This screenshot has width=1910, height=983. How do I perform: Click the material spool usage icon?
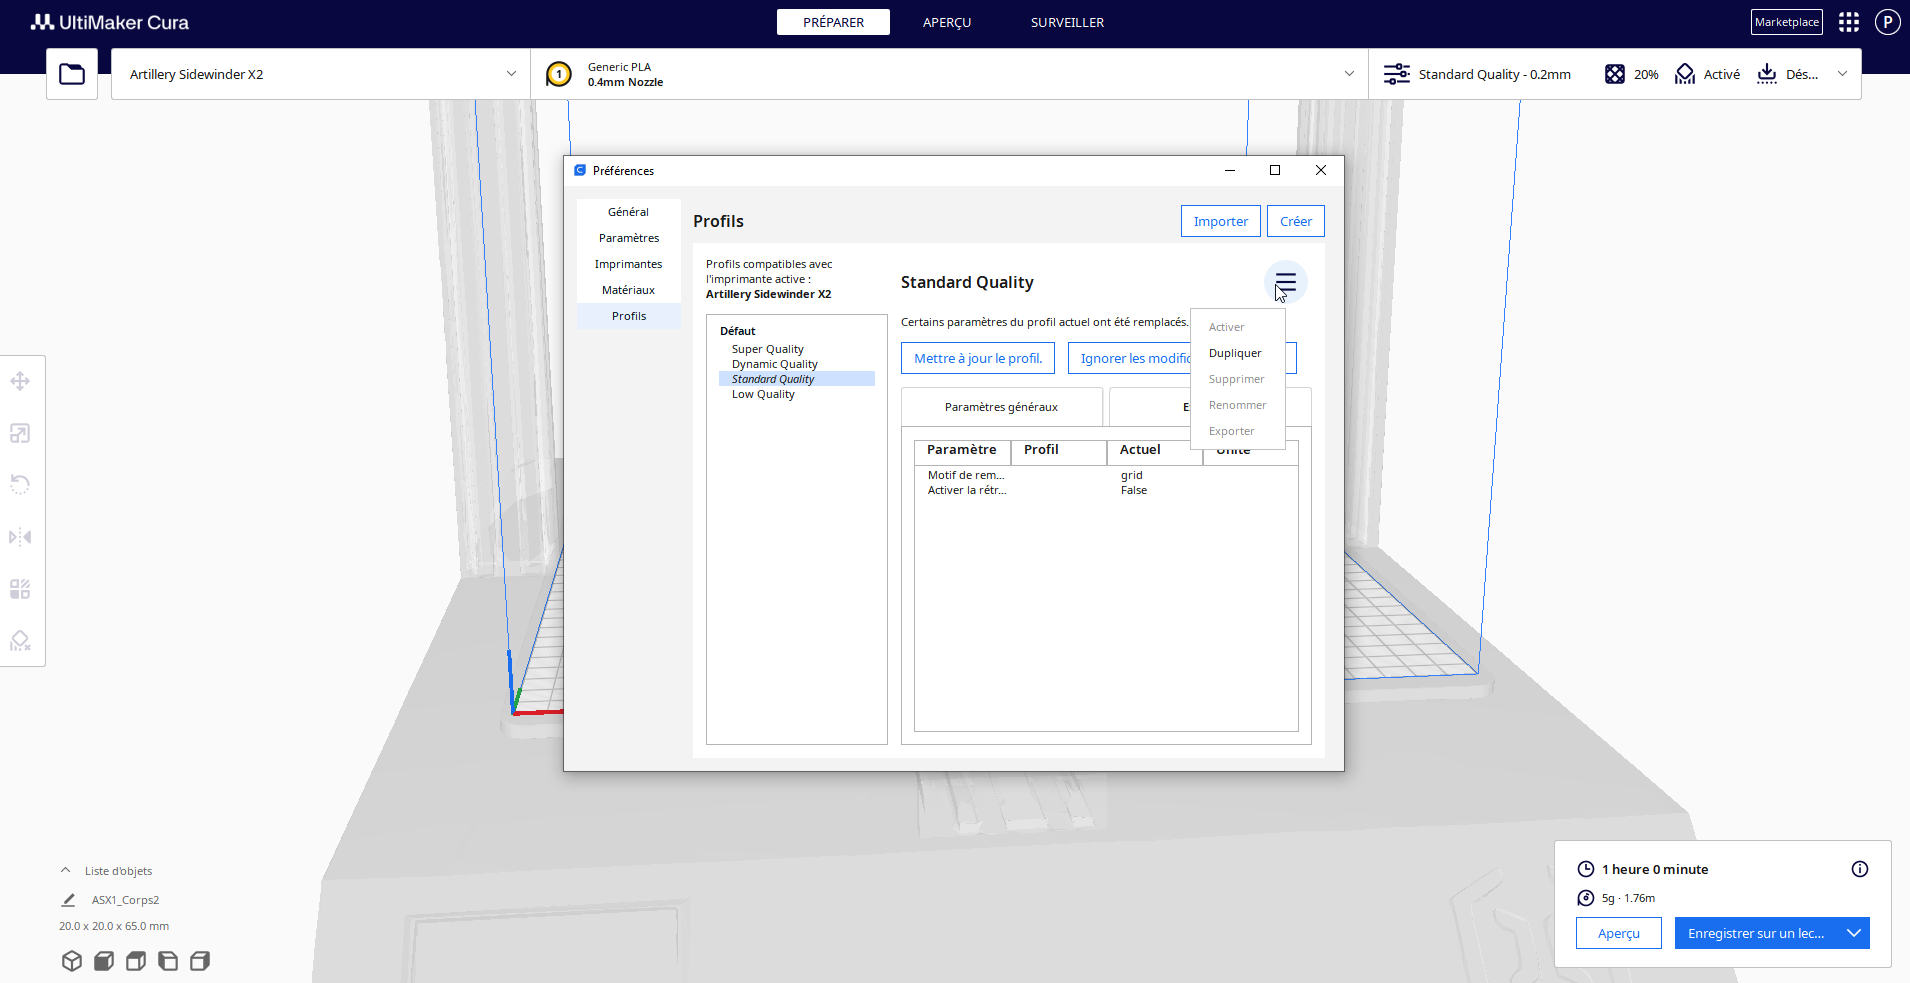(1586, 898)
